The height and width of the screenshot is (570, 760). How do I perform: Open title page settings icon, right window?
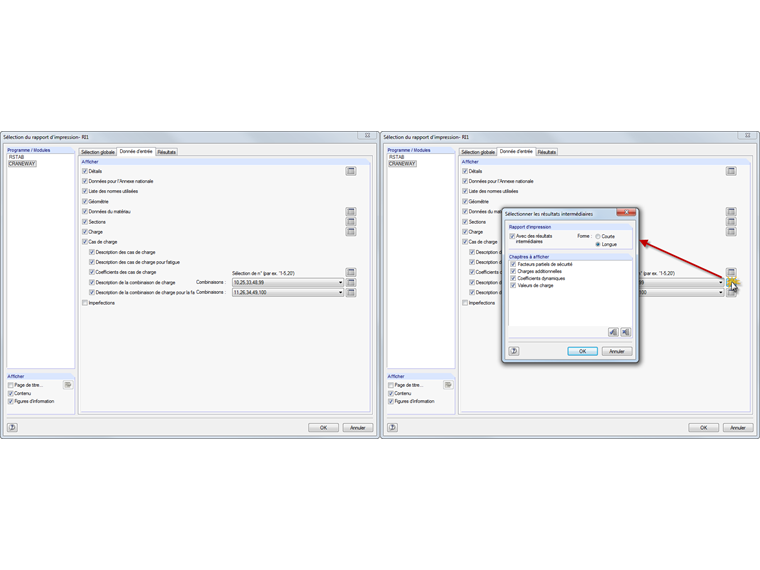pos(448,385)
